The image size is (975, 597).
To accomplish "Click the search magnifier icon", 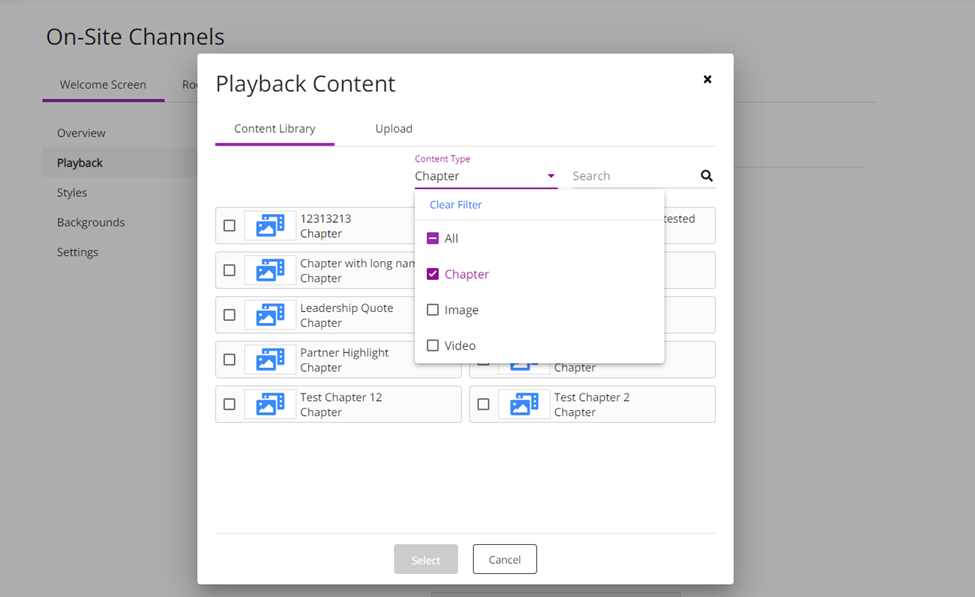I will click(706, 176).
